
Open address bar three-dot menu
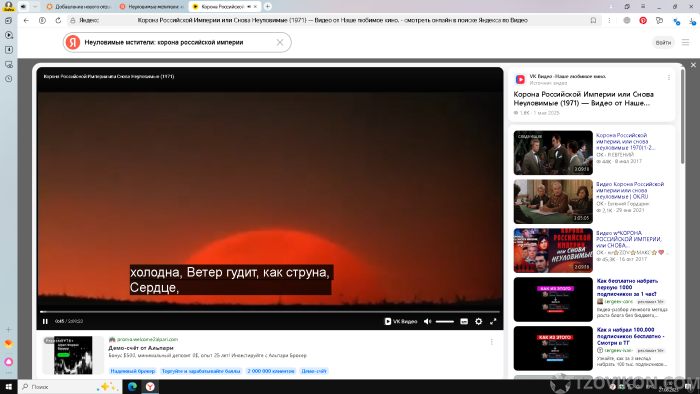coord(609,20)
